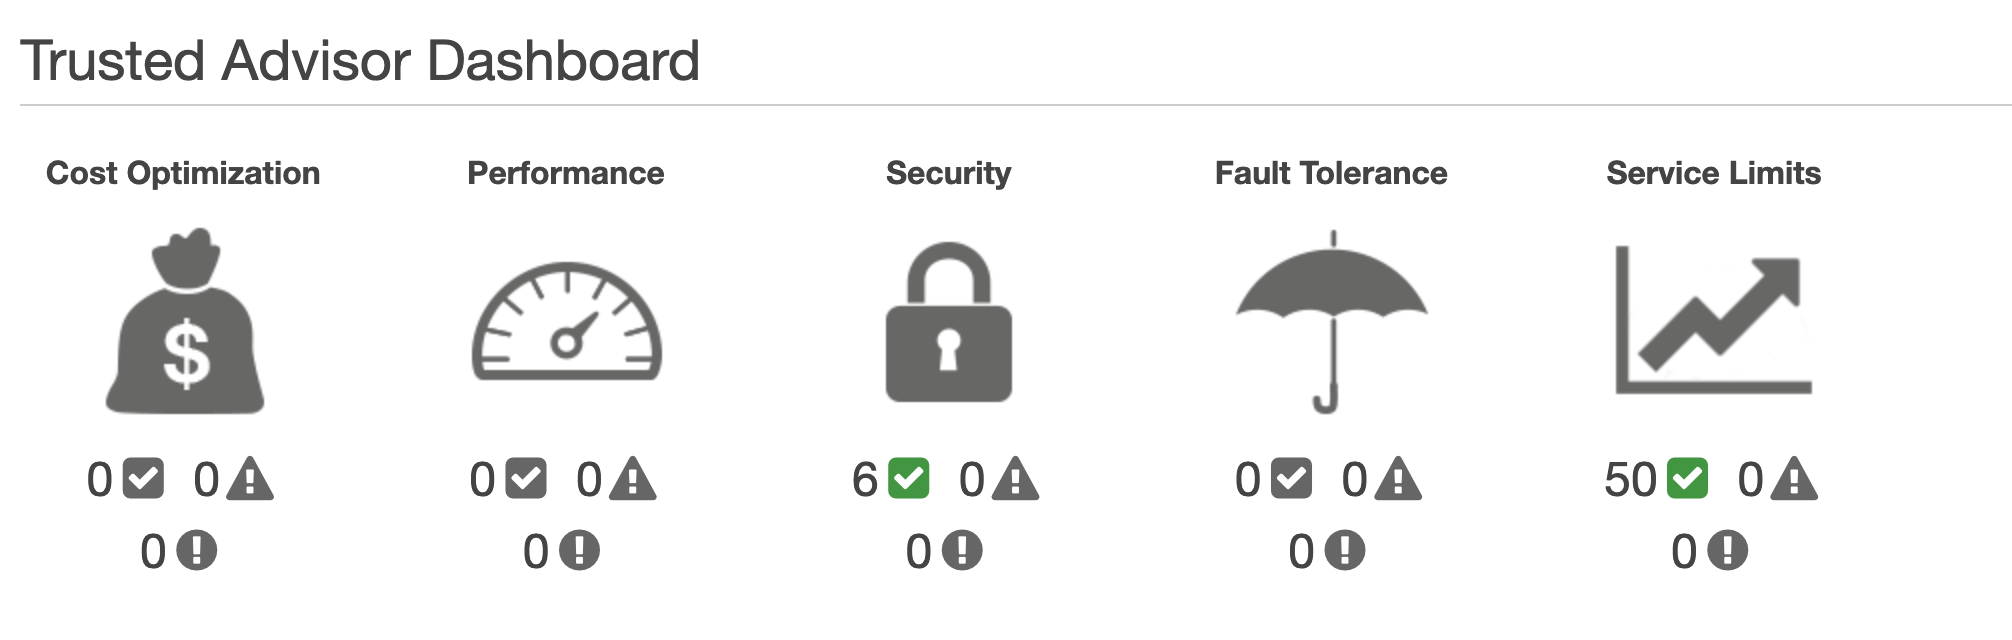Click exclamation circle under Fault Tolerance
Screen dimensions: 2012x640
(x=1345, y=550)
